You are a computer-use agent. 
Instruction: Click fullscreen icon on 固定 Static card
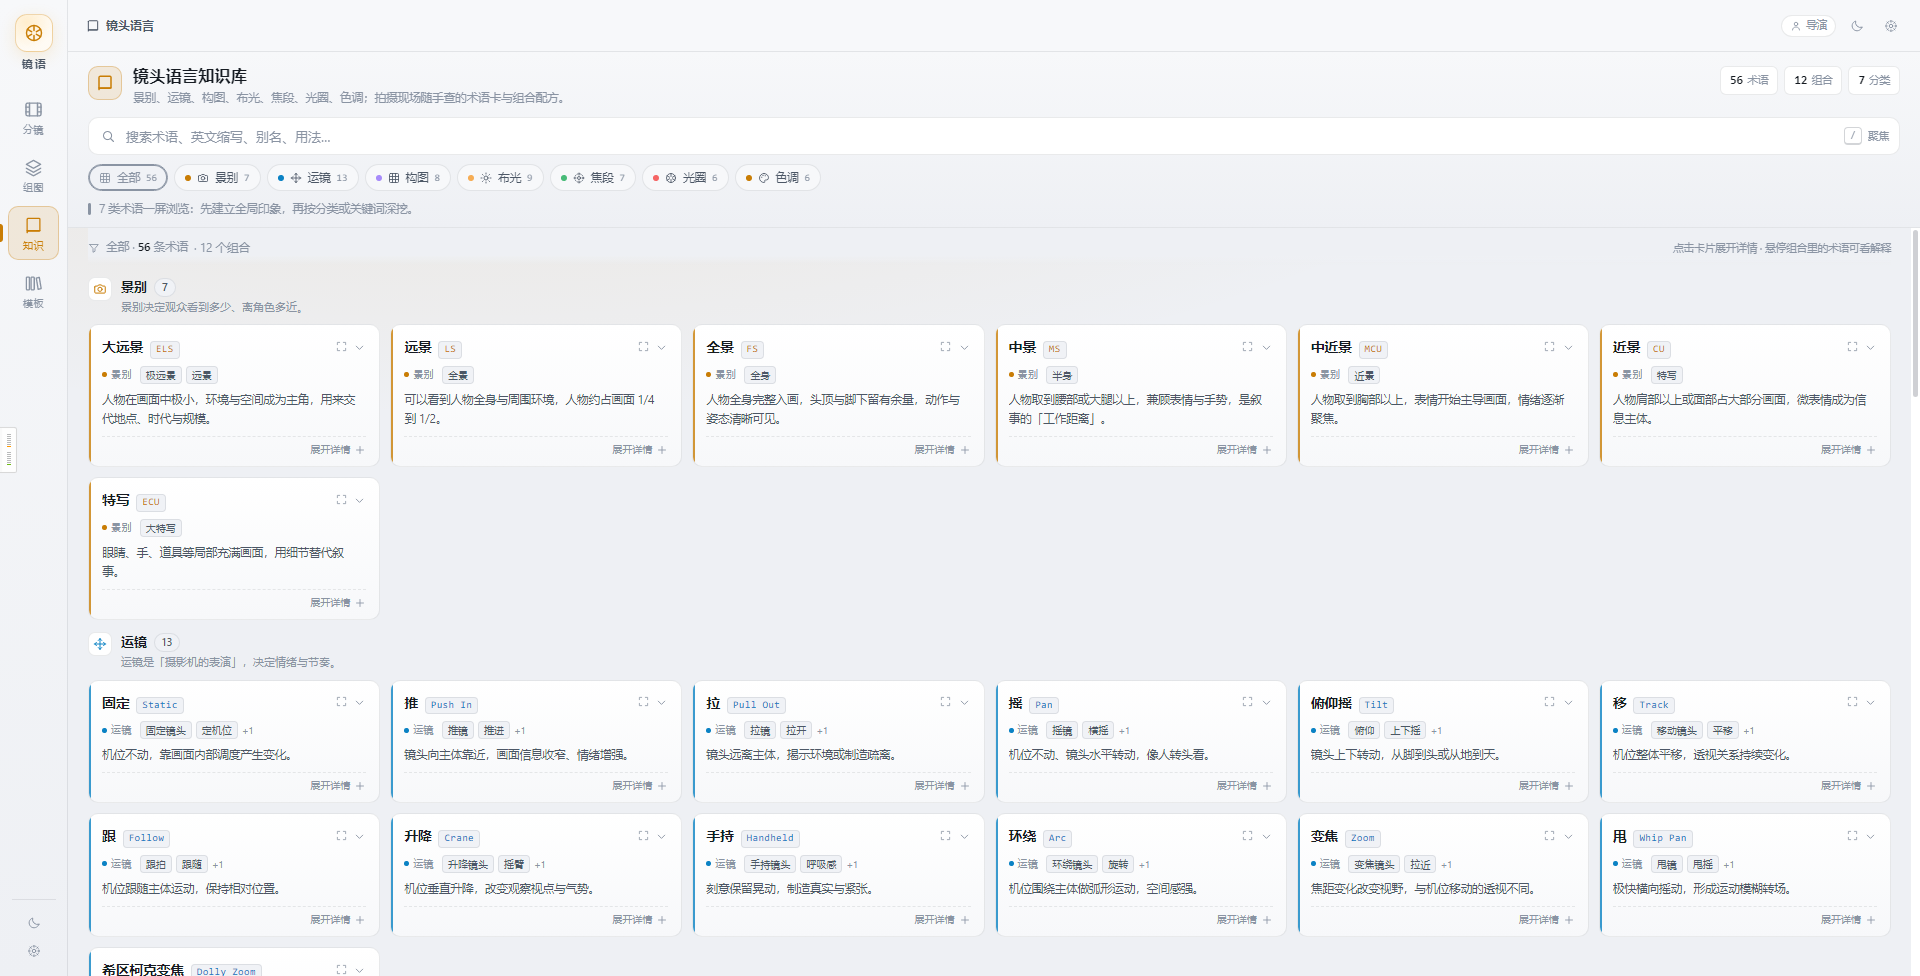click(341, 702)
